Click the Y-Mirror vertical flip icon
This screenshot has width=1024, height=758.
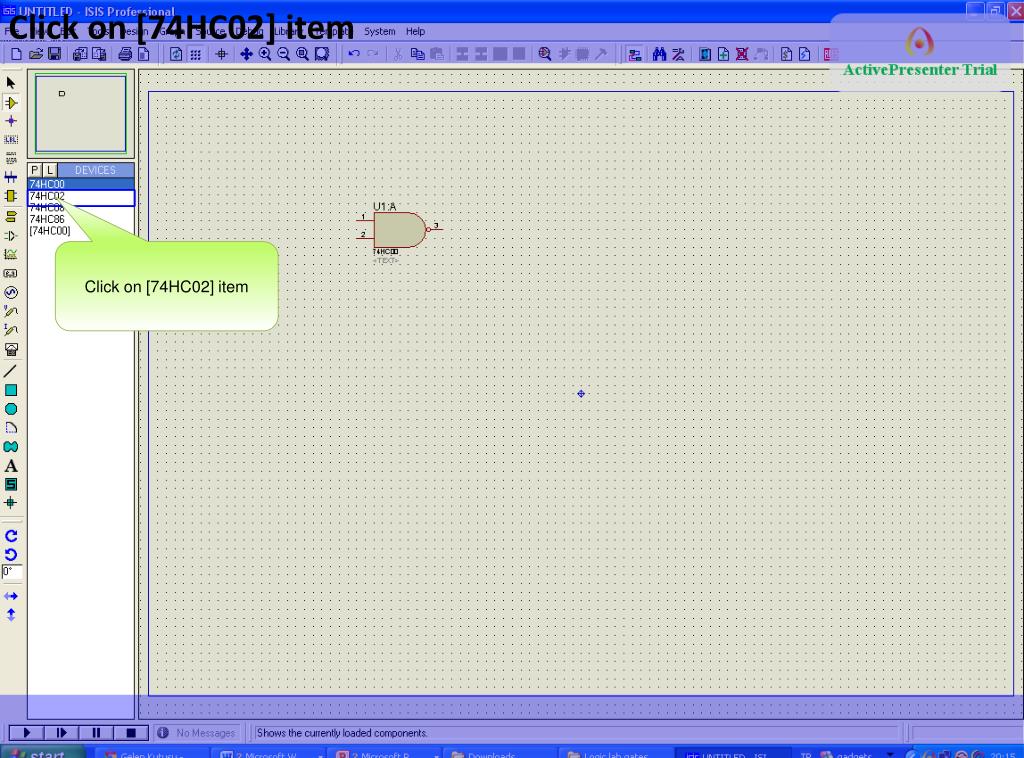pos(10,615)
